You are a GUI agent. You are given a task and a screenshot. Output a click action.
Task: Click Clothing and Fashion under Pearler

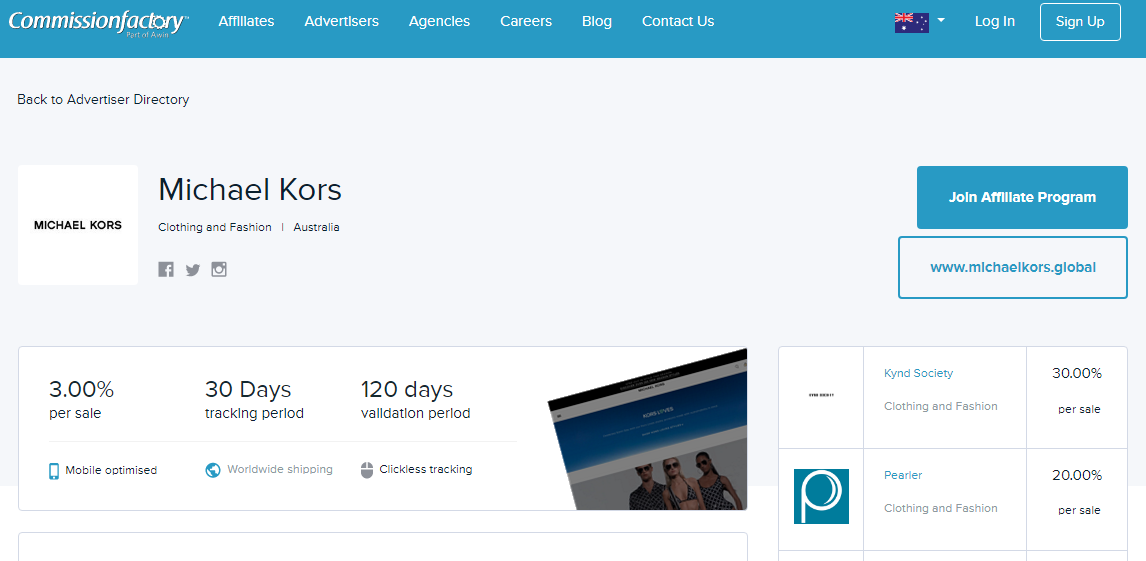(941, 508)
